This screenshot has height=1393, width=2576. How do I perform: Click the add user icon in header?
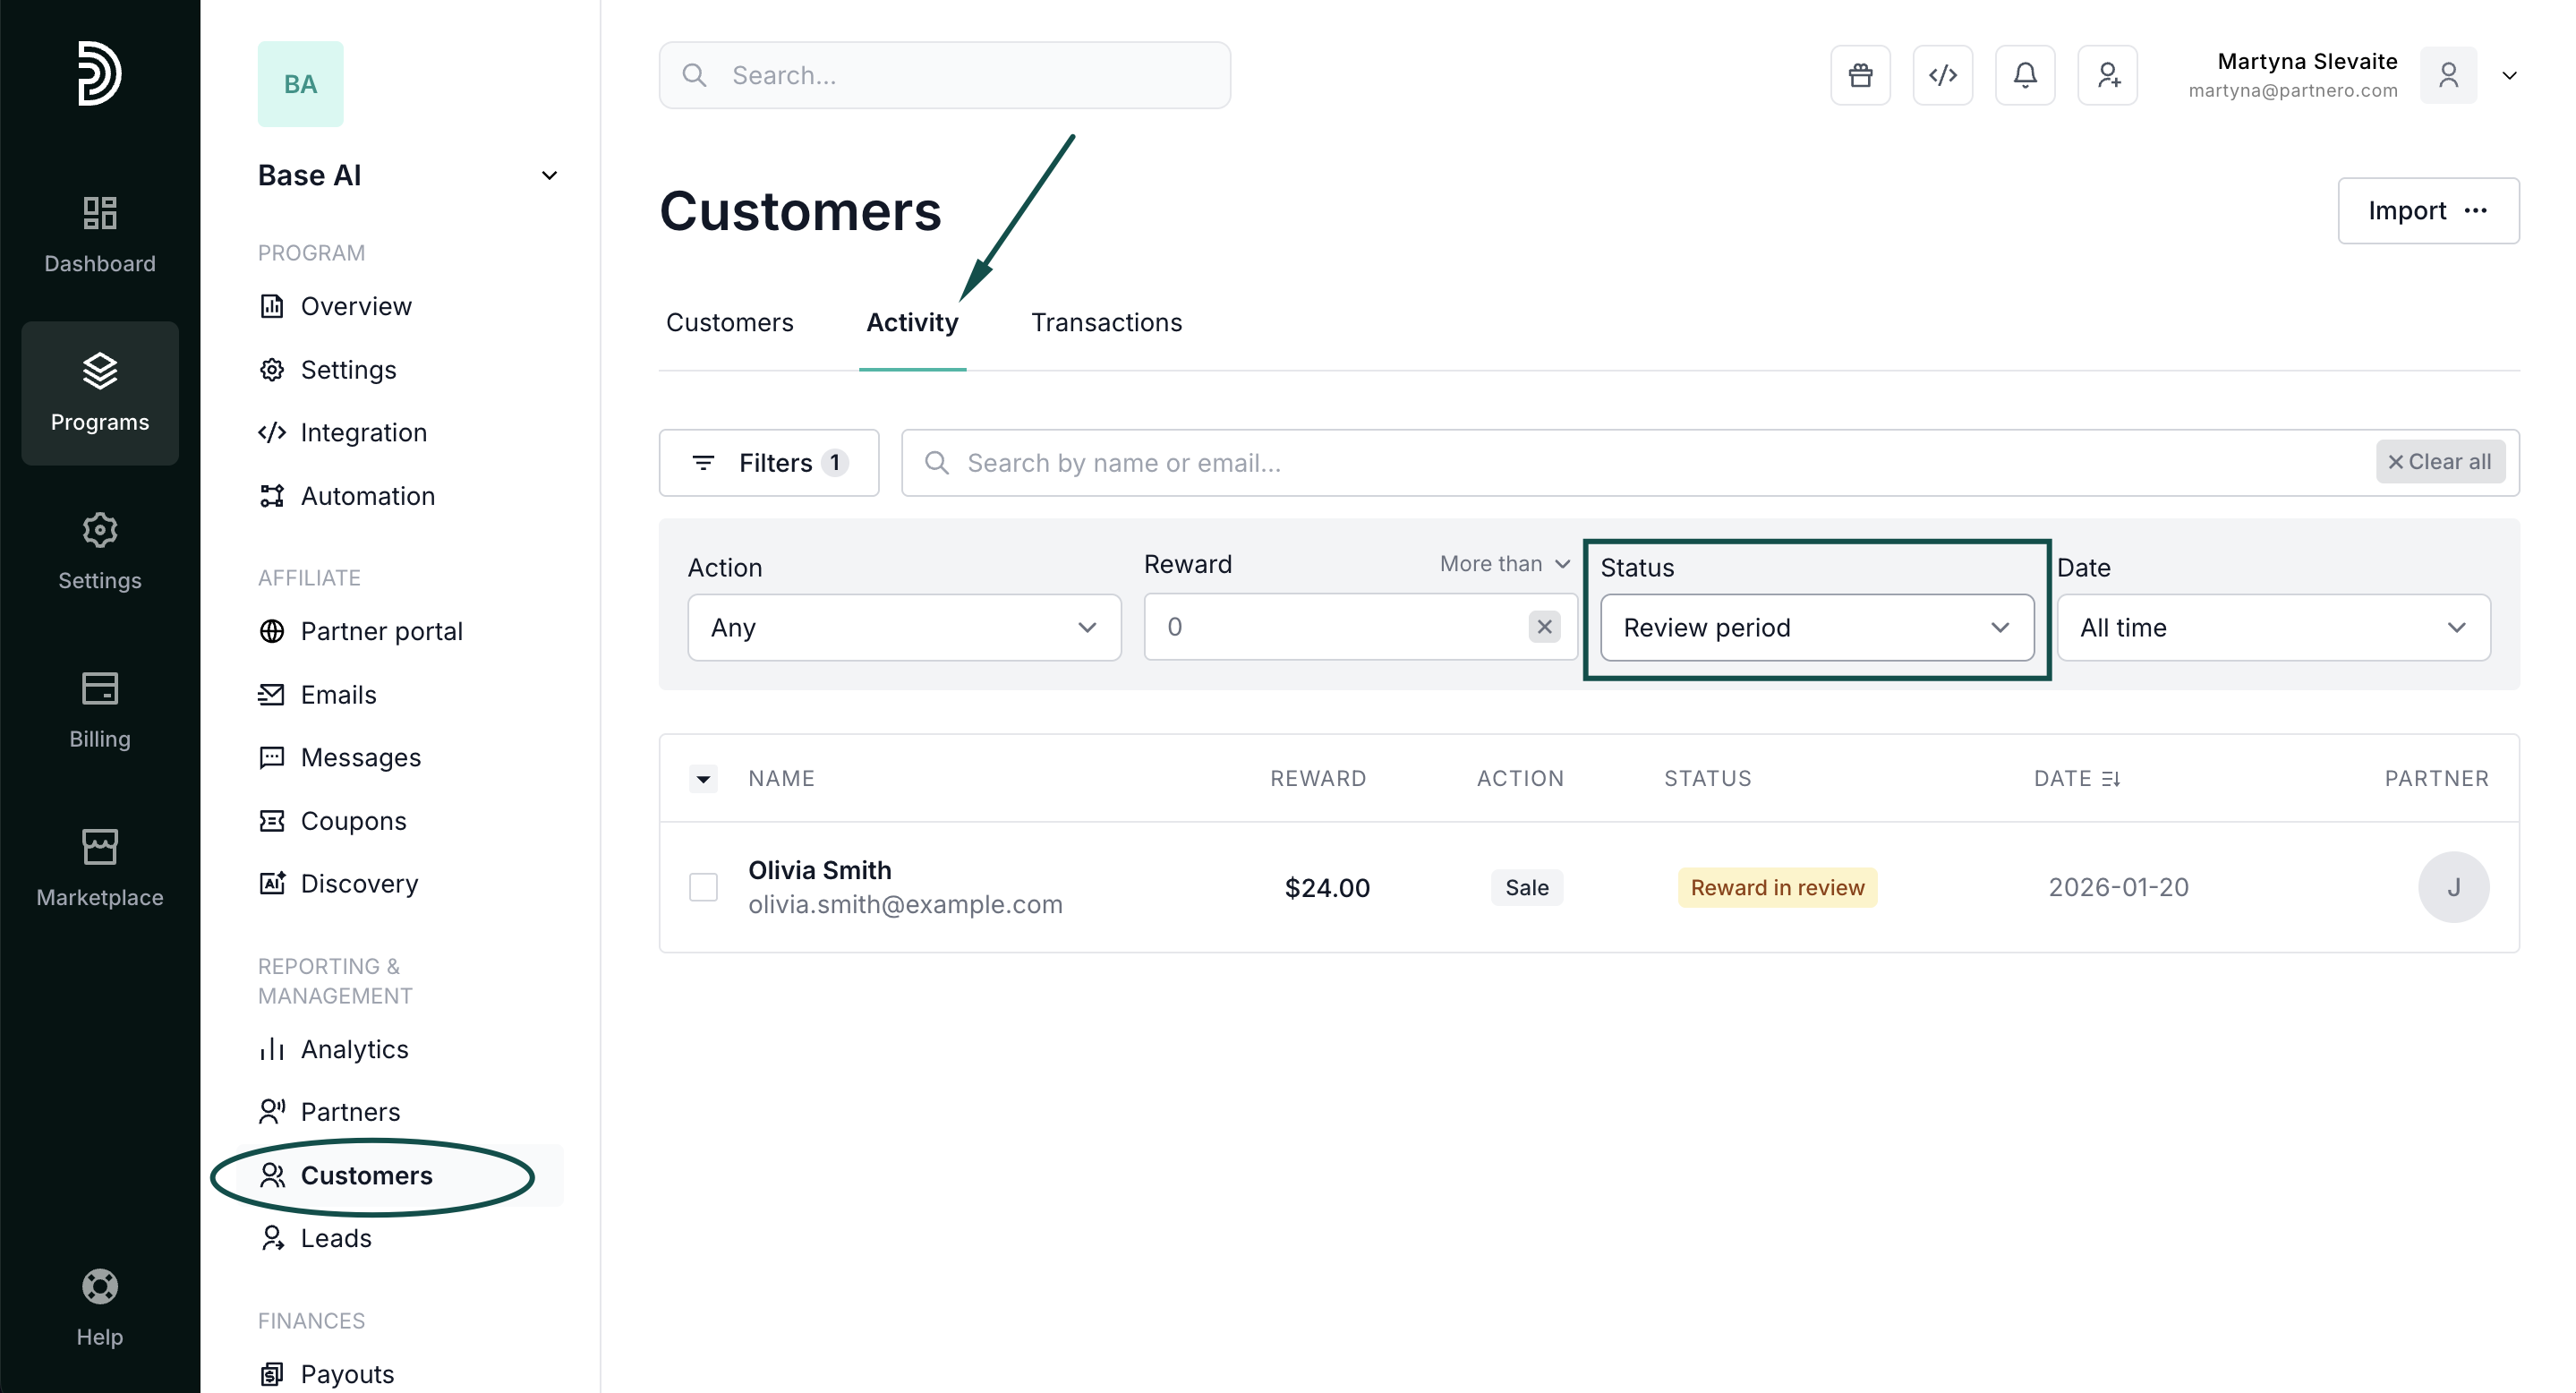tap(2107, 75)
